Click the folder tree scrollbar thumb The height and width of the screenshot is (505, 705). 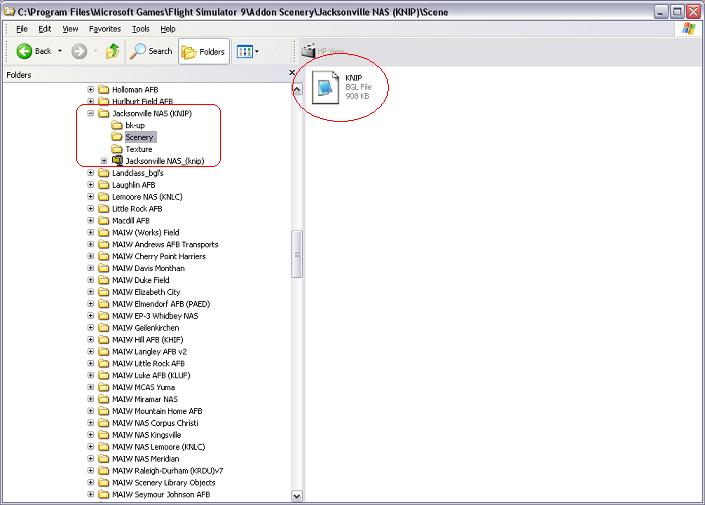[297, 254]
